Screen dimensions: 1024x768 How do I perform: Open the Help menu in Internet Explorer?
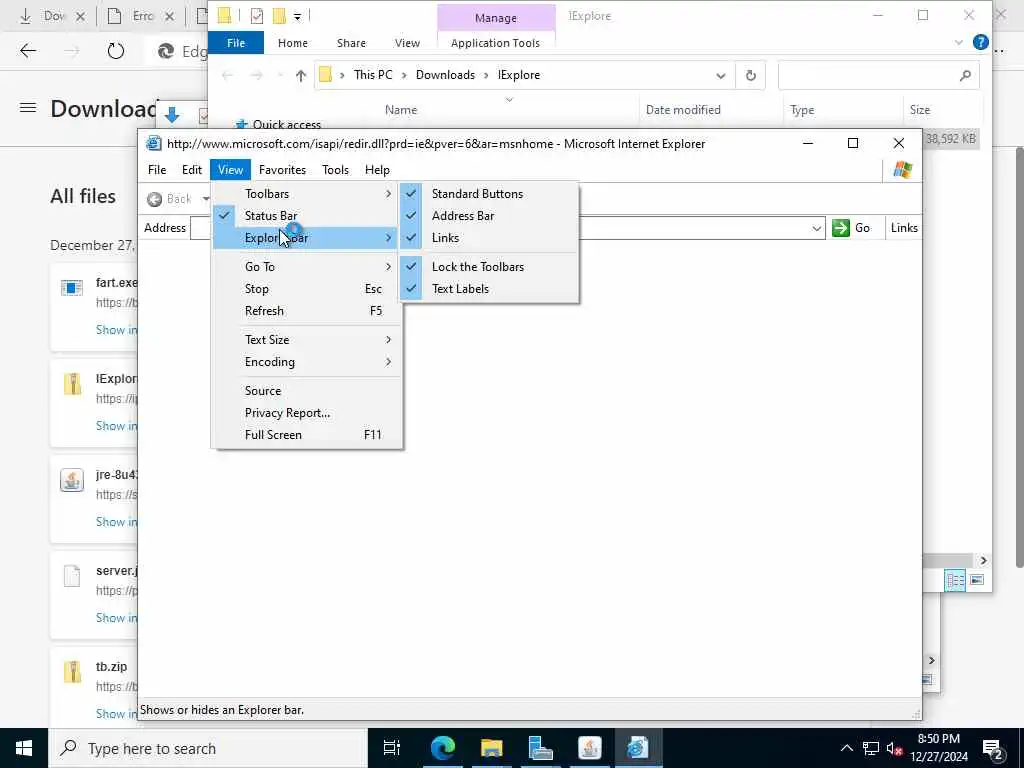[377, 170]
